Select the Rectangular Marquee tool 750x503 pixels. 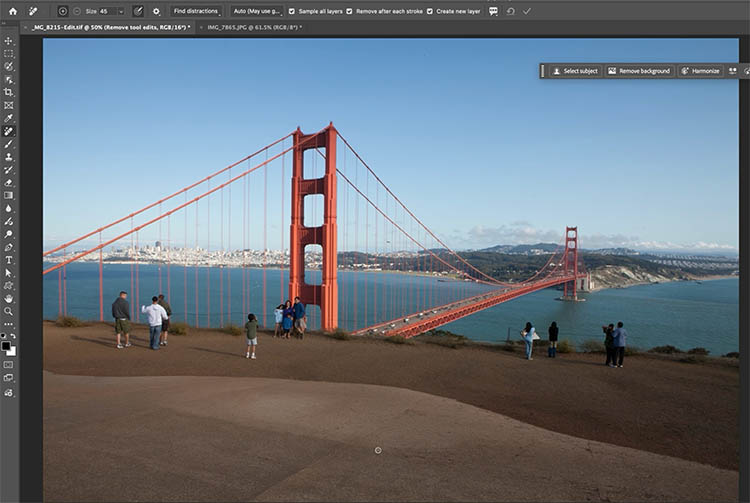coord(9,54)
